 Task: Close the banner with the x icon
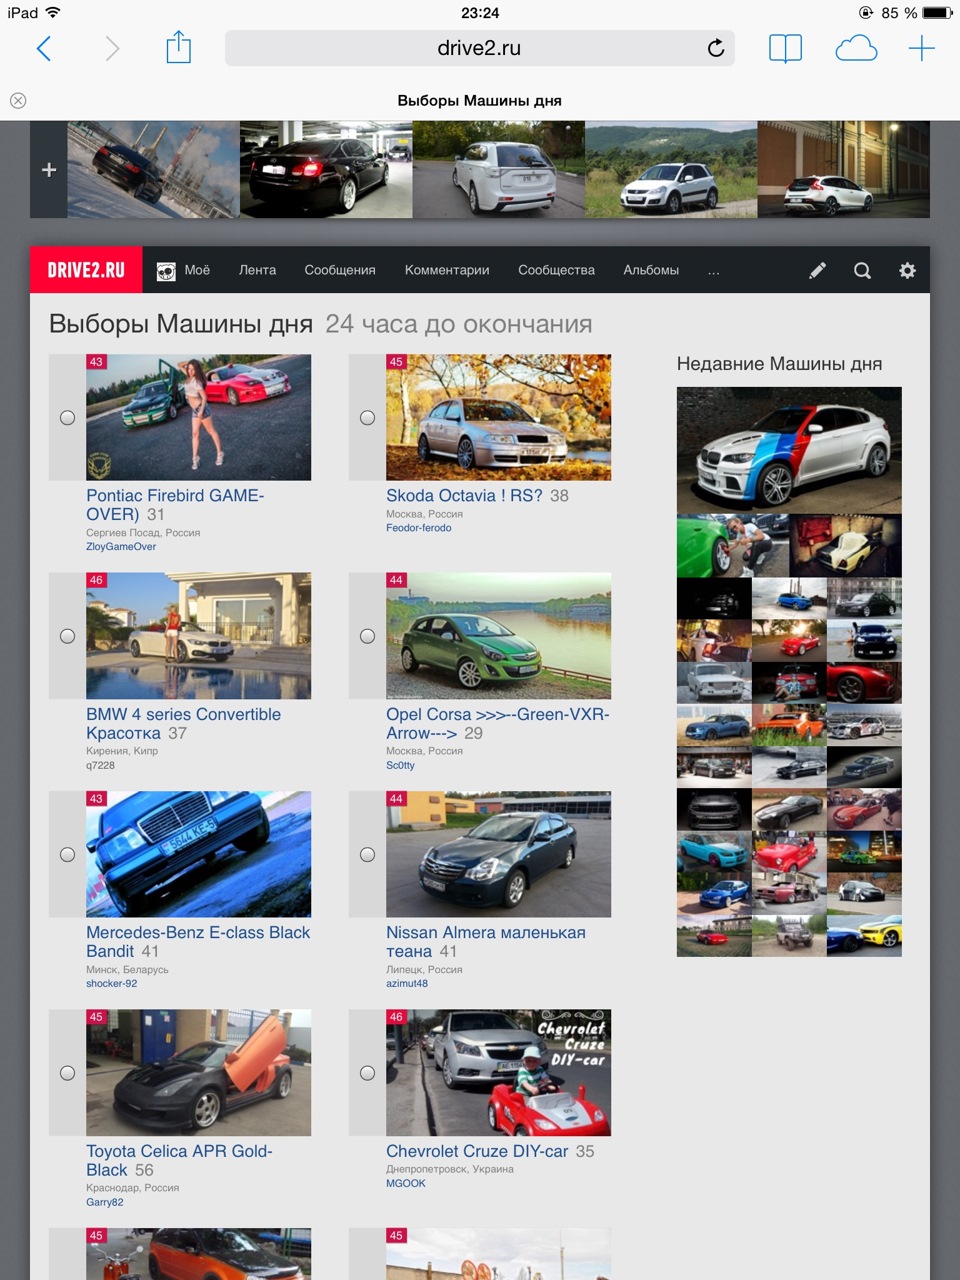18,100
